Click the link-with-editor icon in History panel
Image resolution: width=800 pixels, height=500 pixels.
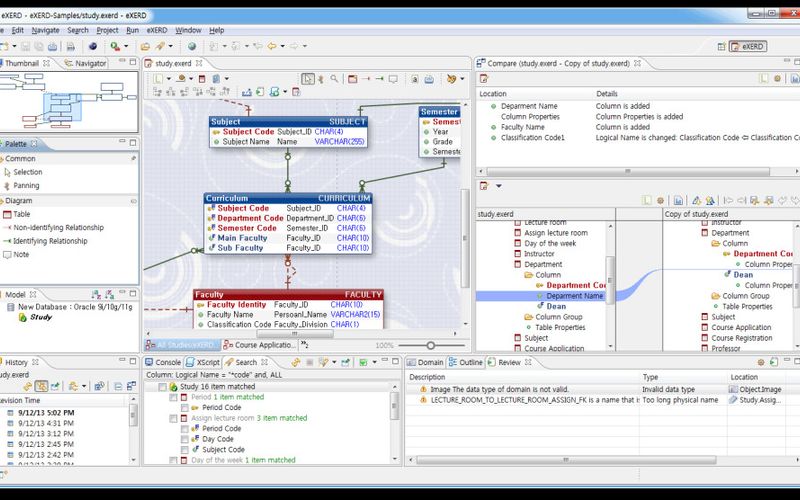pos(28,386)
